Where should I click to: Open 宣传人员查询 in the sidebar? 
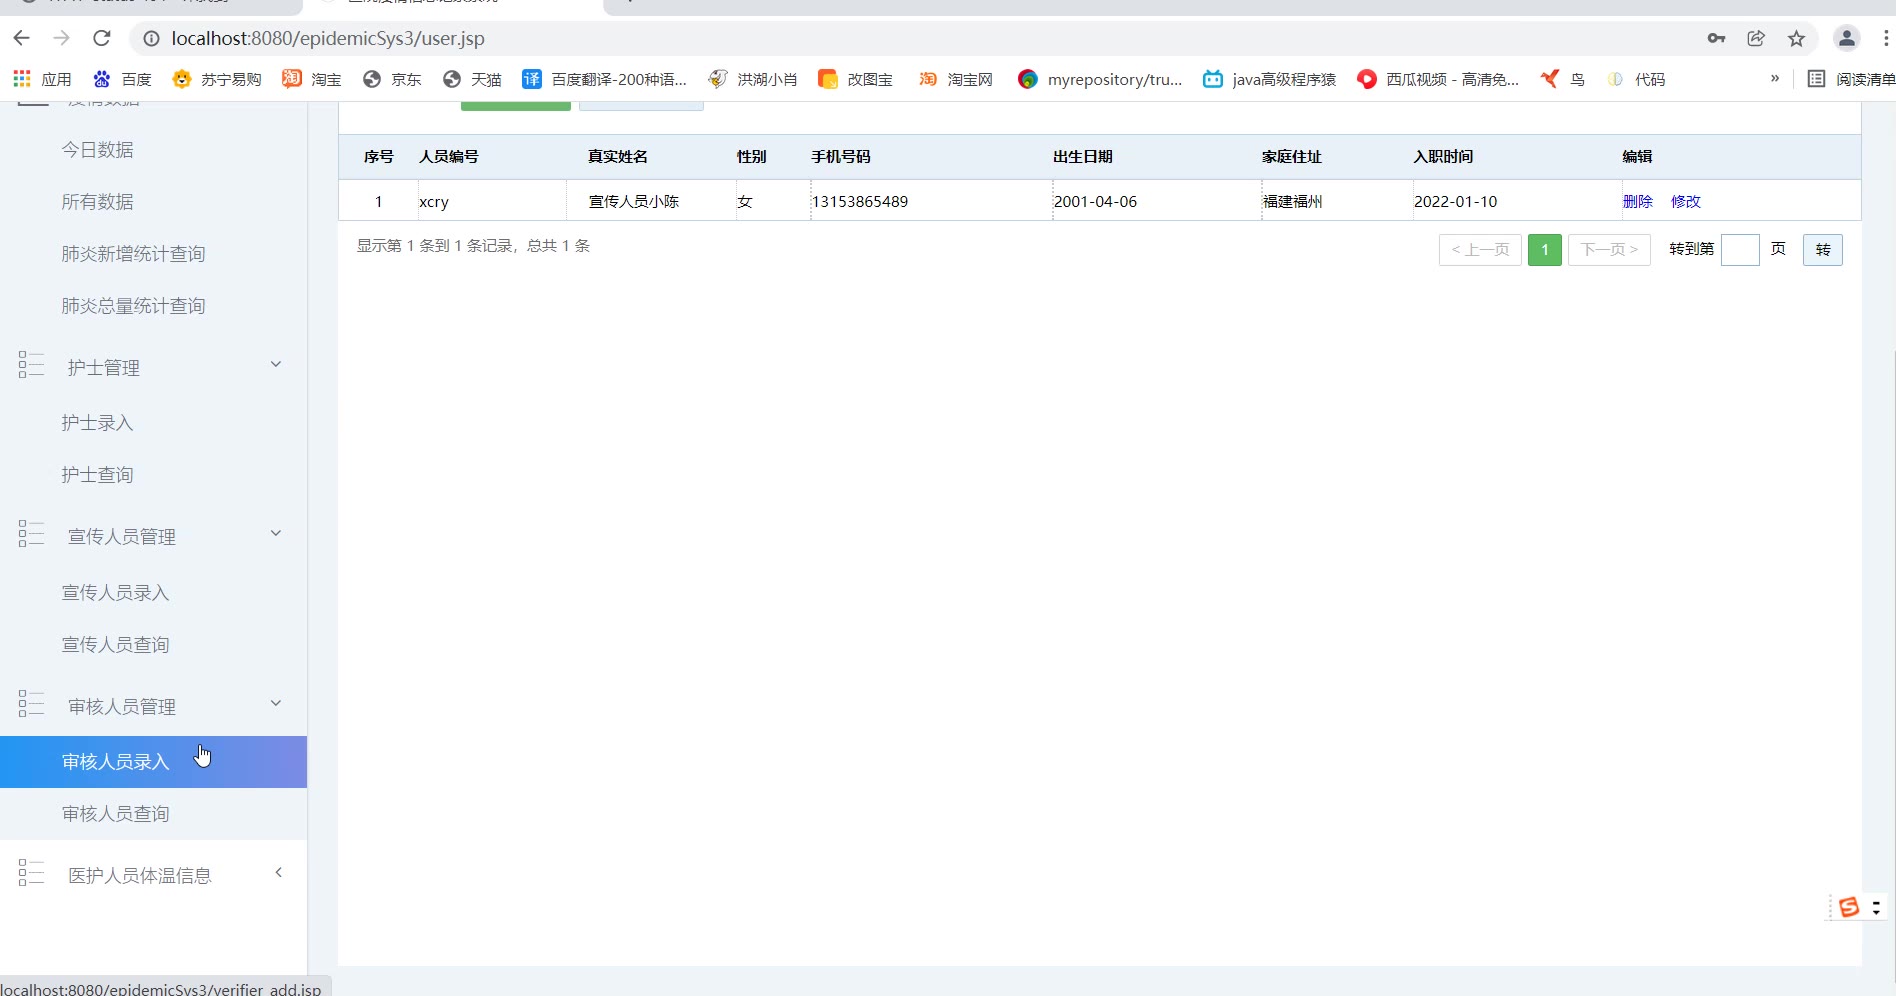coord(115,644)
